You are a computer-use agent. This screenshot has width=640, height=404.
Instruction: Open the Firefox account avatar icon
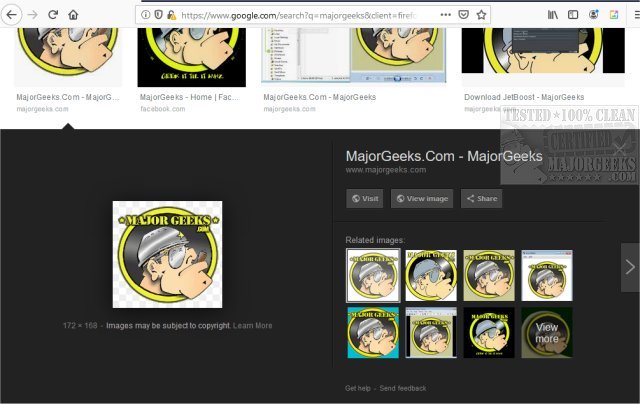tap(593, 15)
